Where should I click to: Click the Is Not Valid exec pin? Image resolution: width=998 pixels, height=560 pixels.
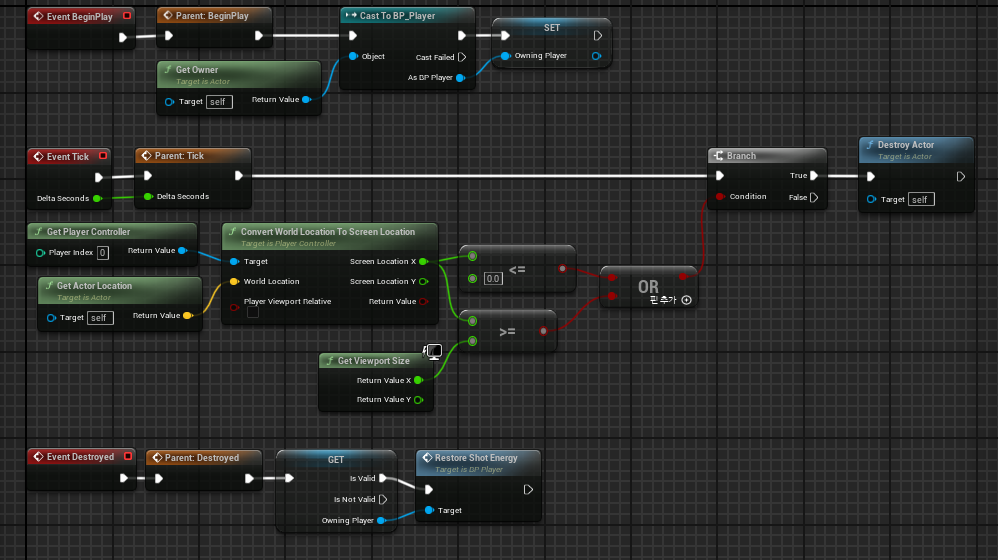pos(383,500)
